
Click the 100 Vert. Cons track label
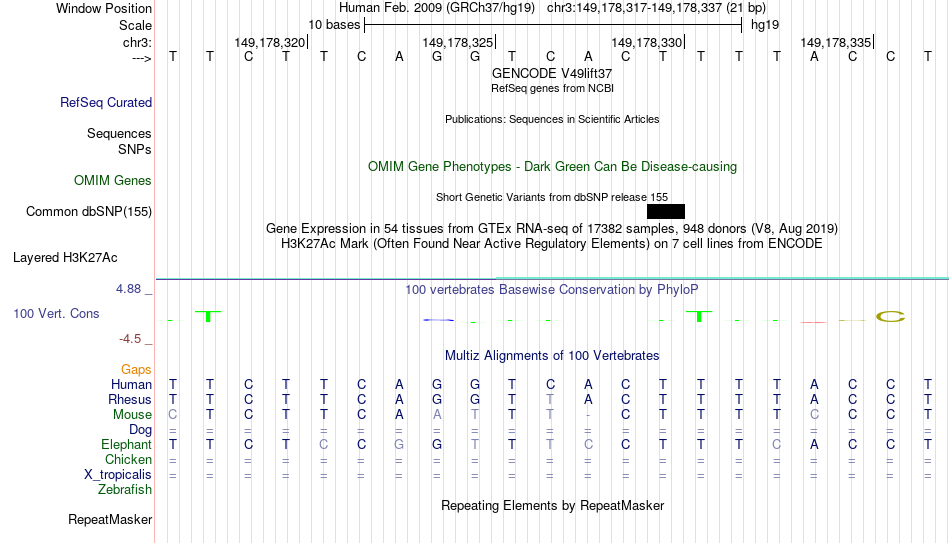56,313
